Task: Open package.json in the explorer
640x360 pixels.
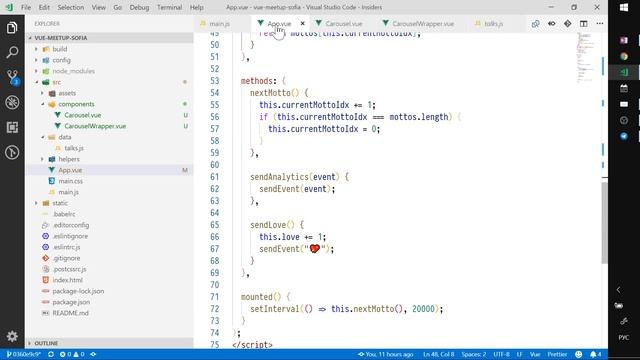Action: [x=109, y=302]
